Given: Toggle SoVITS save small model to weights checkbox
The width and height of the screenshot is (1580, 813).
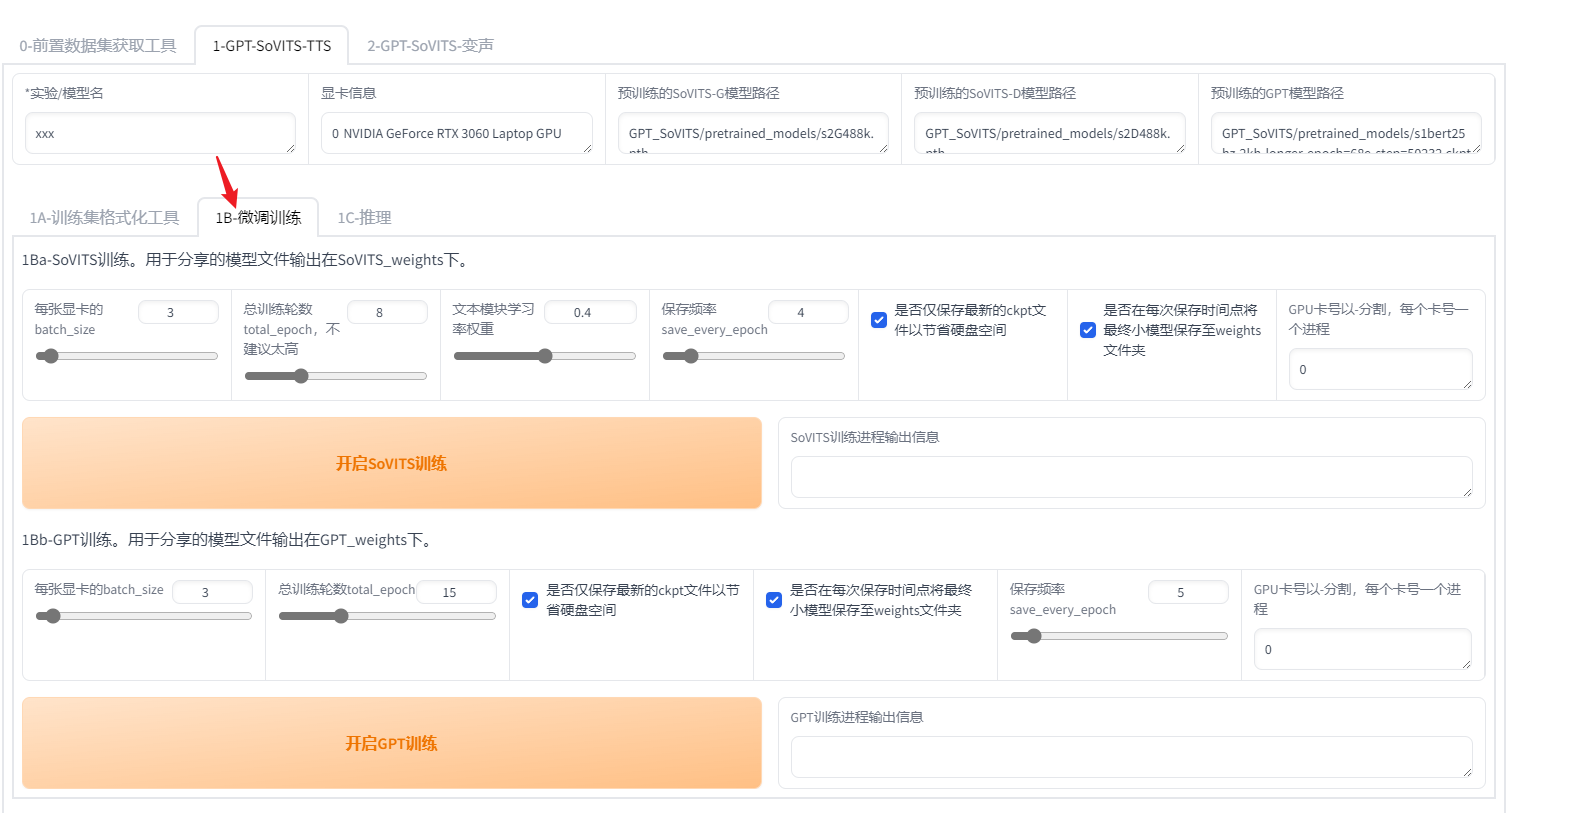Looking at the screenshot, I should pyautogui.click(x=1088, y=330).
